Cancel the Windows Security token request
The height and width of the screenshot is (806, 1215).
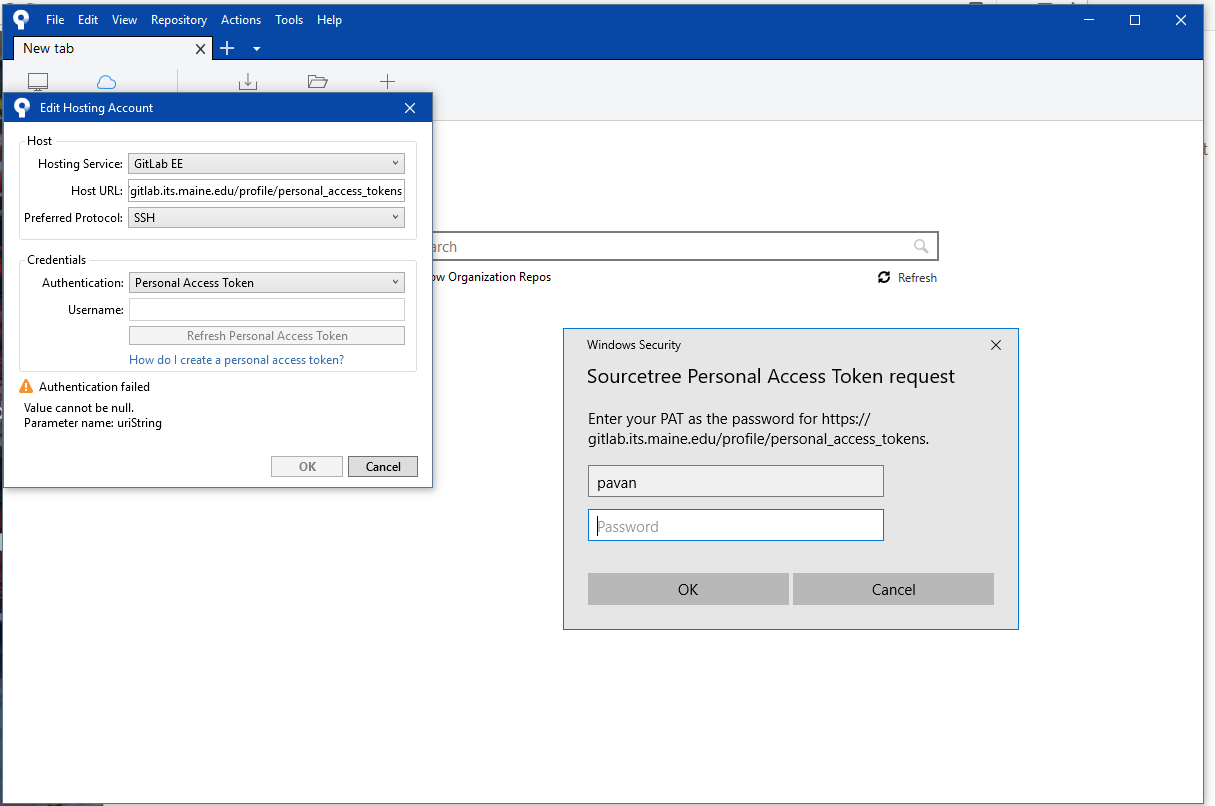(894, 589)
